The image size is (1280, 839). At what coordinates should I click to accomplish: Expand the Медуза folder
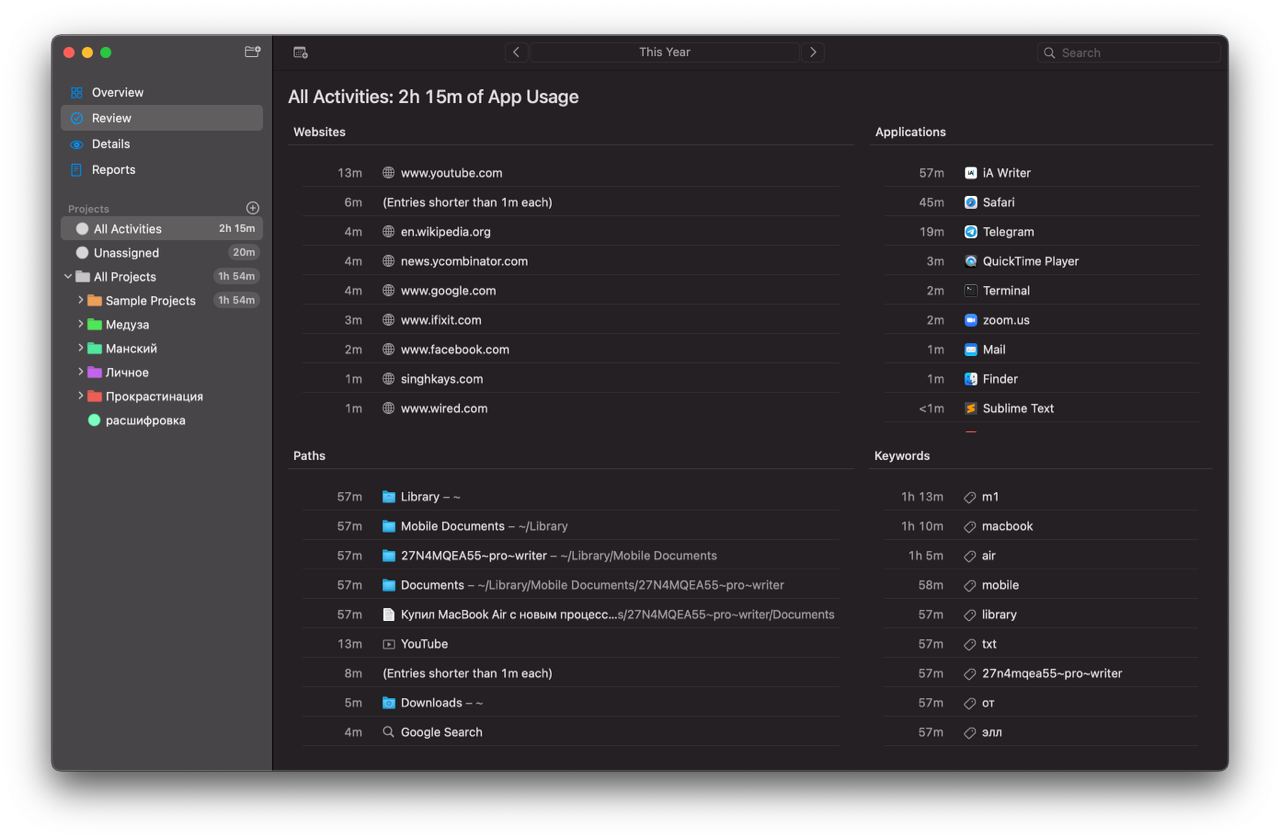[81, 324]
